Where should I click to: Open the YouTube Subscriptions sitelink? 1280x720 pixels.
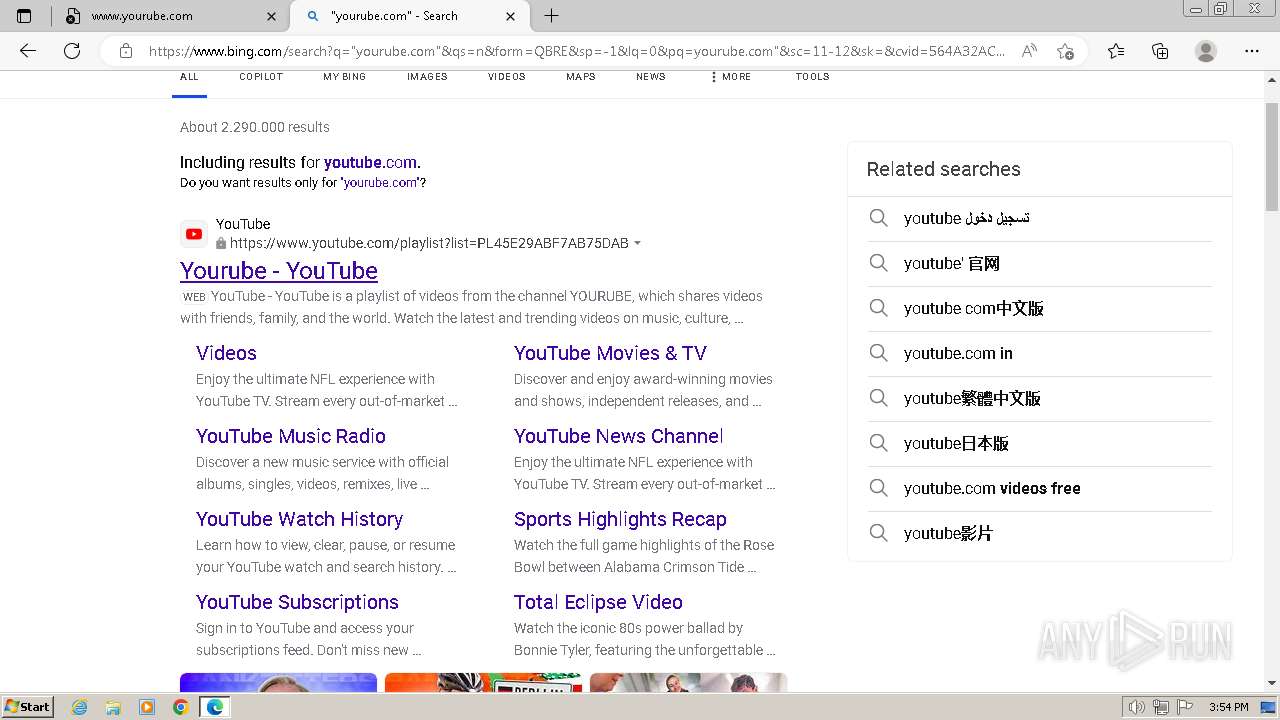(x=297, y=602)
